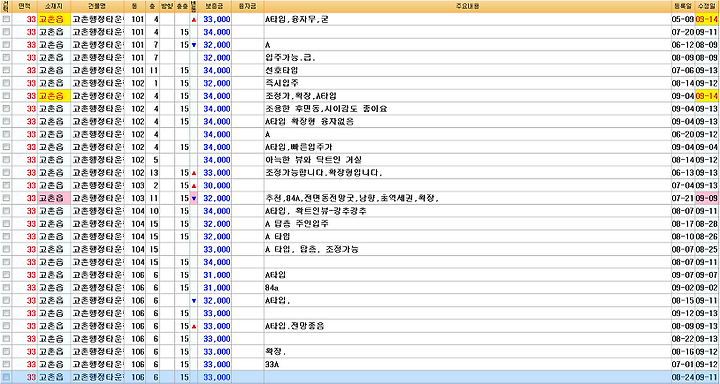Tick the checkbox for the A타입,융자무,군 row
This screenshot has height=384, width=720.
(6, 19)
